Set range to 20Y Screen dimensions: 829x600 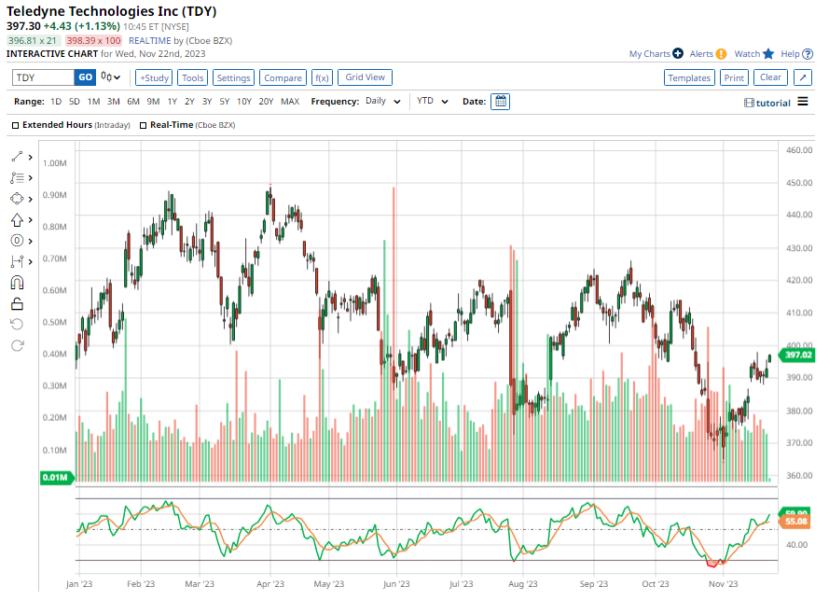point(266,101)
